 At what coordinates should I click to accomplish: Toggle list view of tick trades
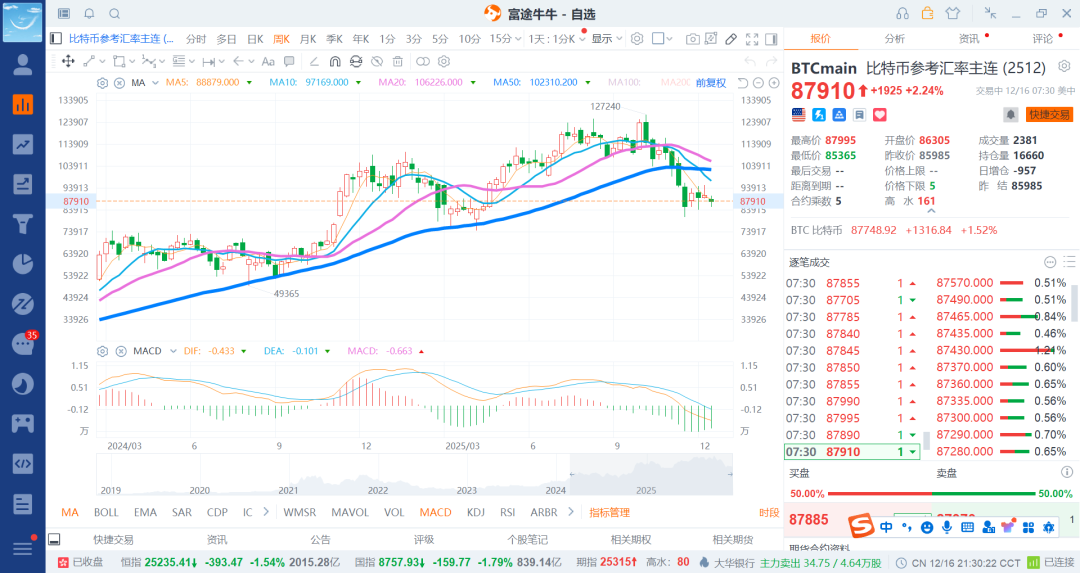[x=1069, y=262]
